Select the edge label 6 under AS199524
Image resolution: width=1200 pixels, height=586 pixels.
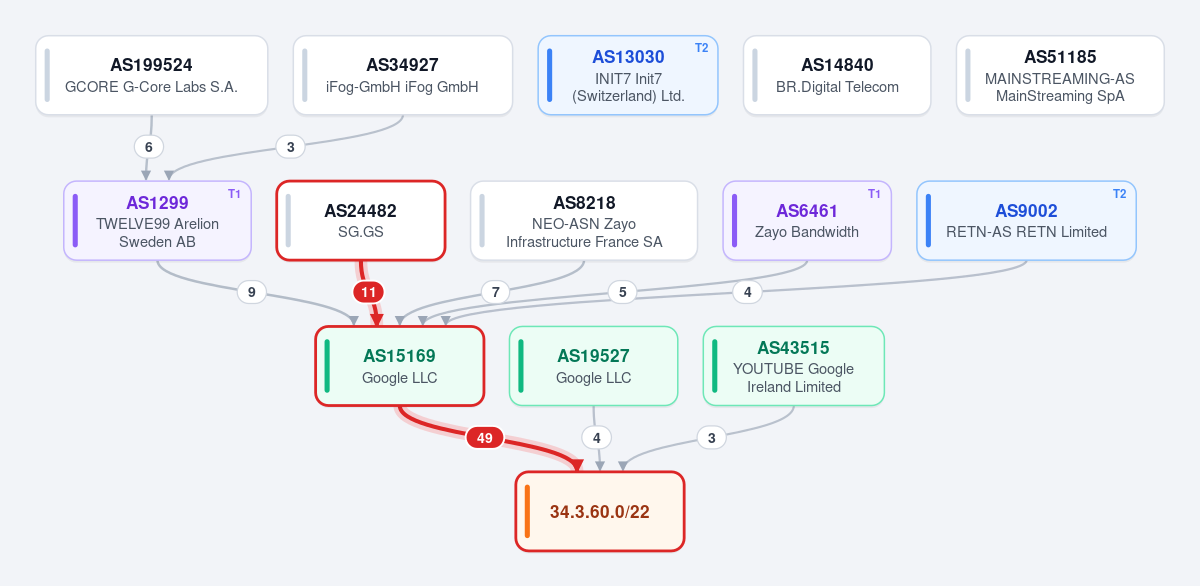coord(148,147)
